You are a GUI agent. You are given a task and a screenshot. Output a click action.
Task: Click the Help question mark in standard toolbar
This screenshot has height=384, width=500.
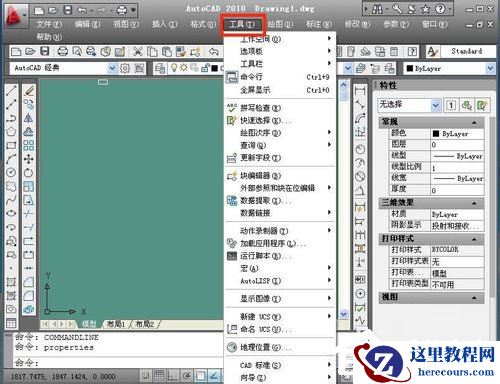(x=412, y=51)
